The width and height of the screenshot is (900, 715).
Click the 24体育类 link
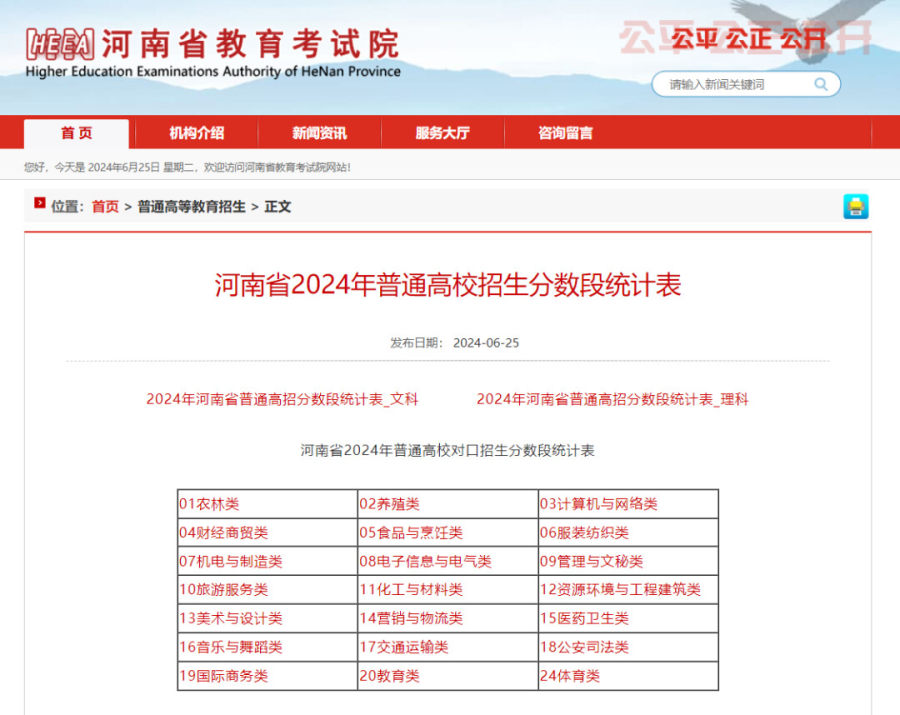pyautogui.click(x=570, y=677)
